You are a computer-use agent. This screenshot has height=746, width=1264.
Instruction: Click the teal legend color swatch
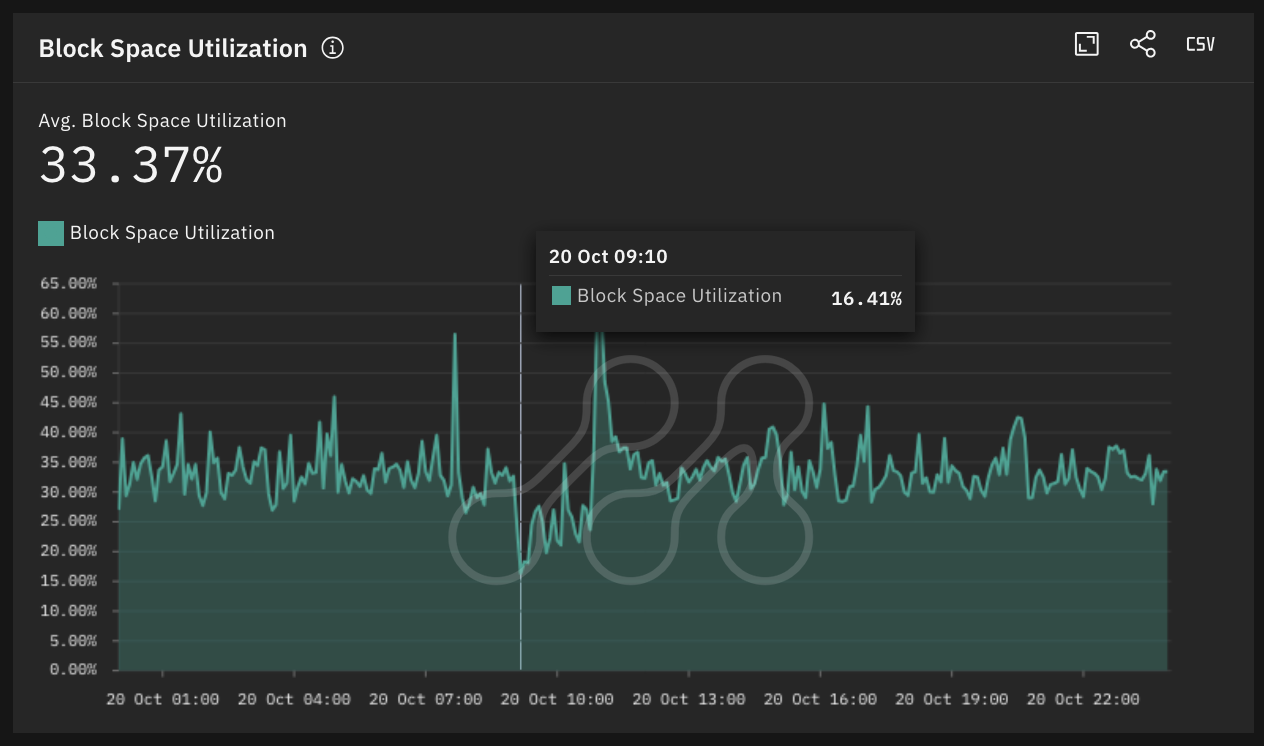[51, 233]
